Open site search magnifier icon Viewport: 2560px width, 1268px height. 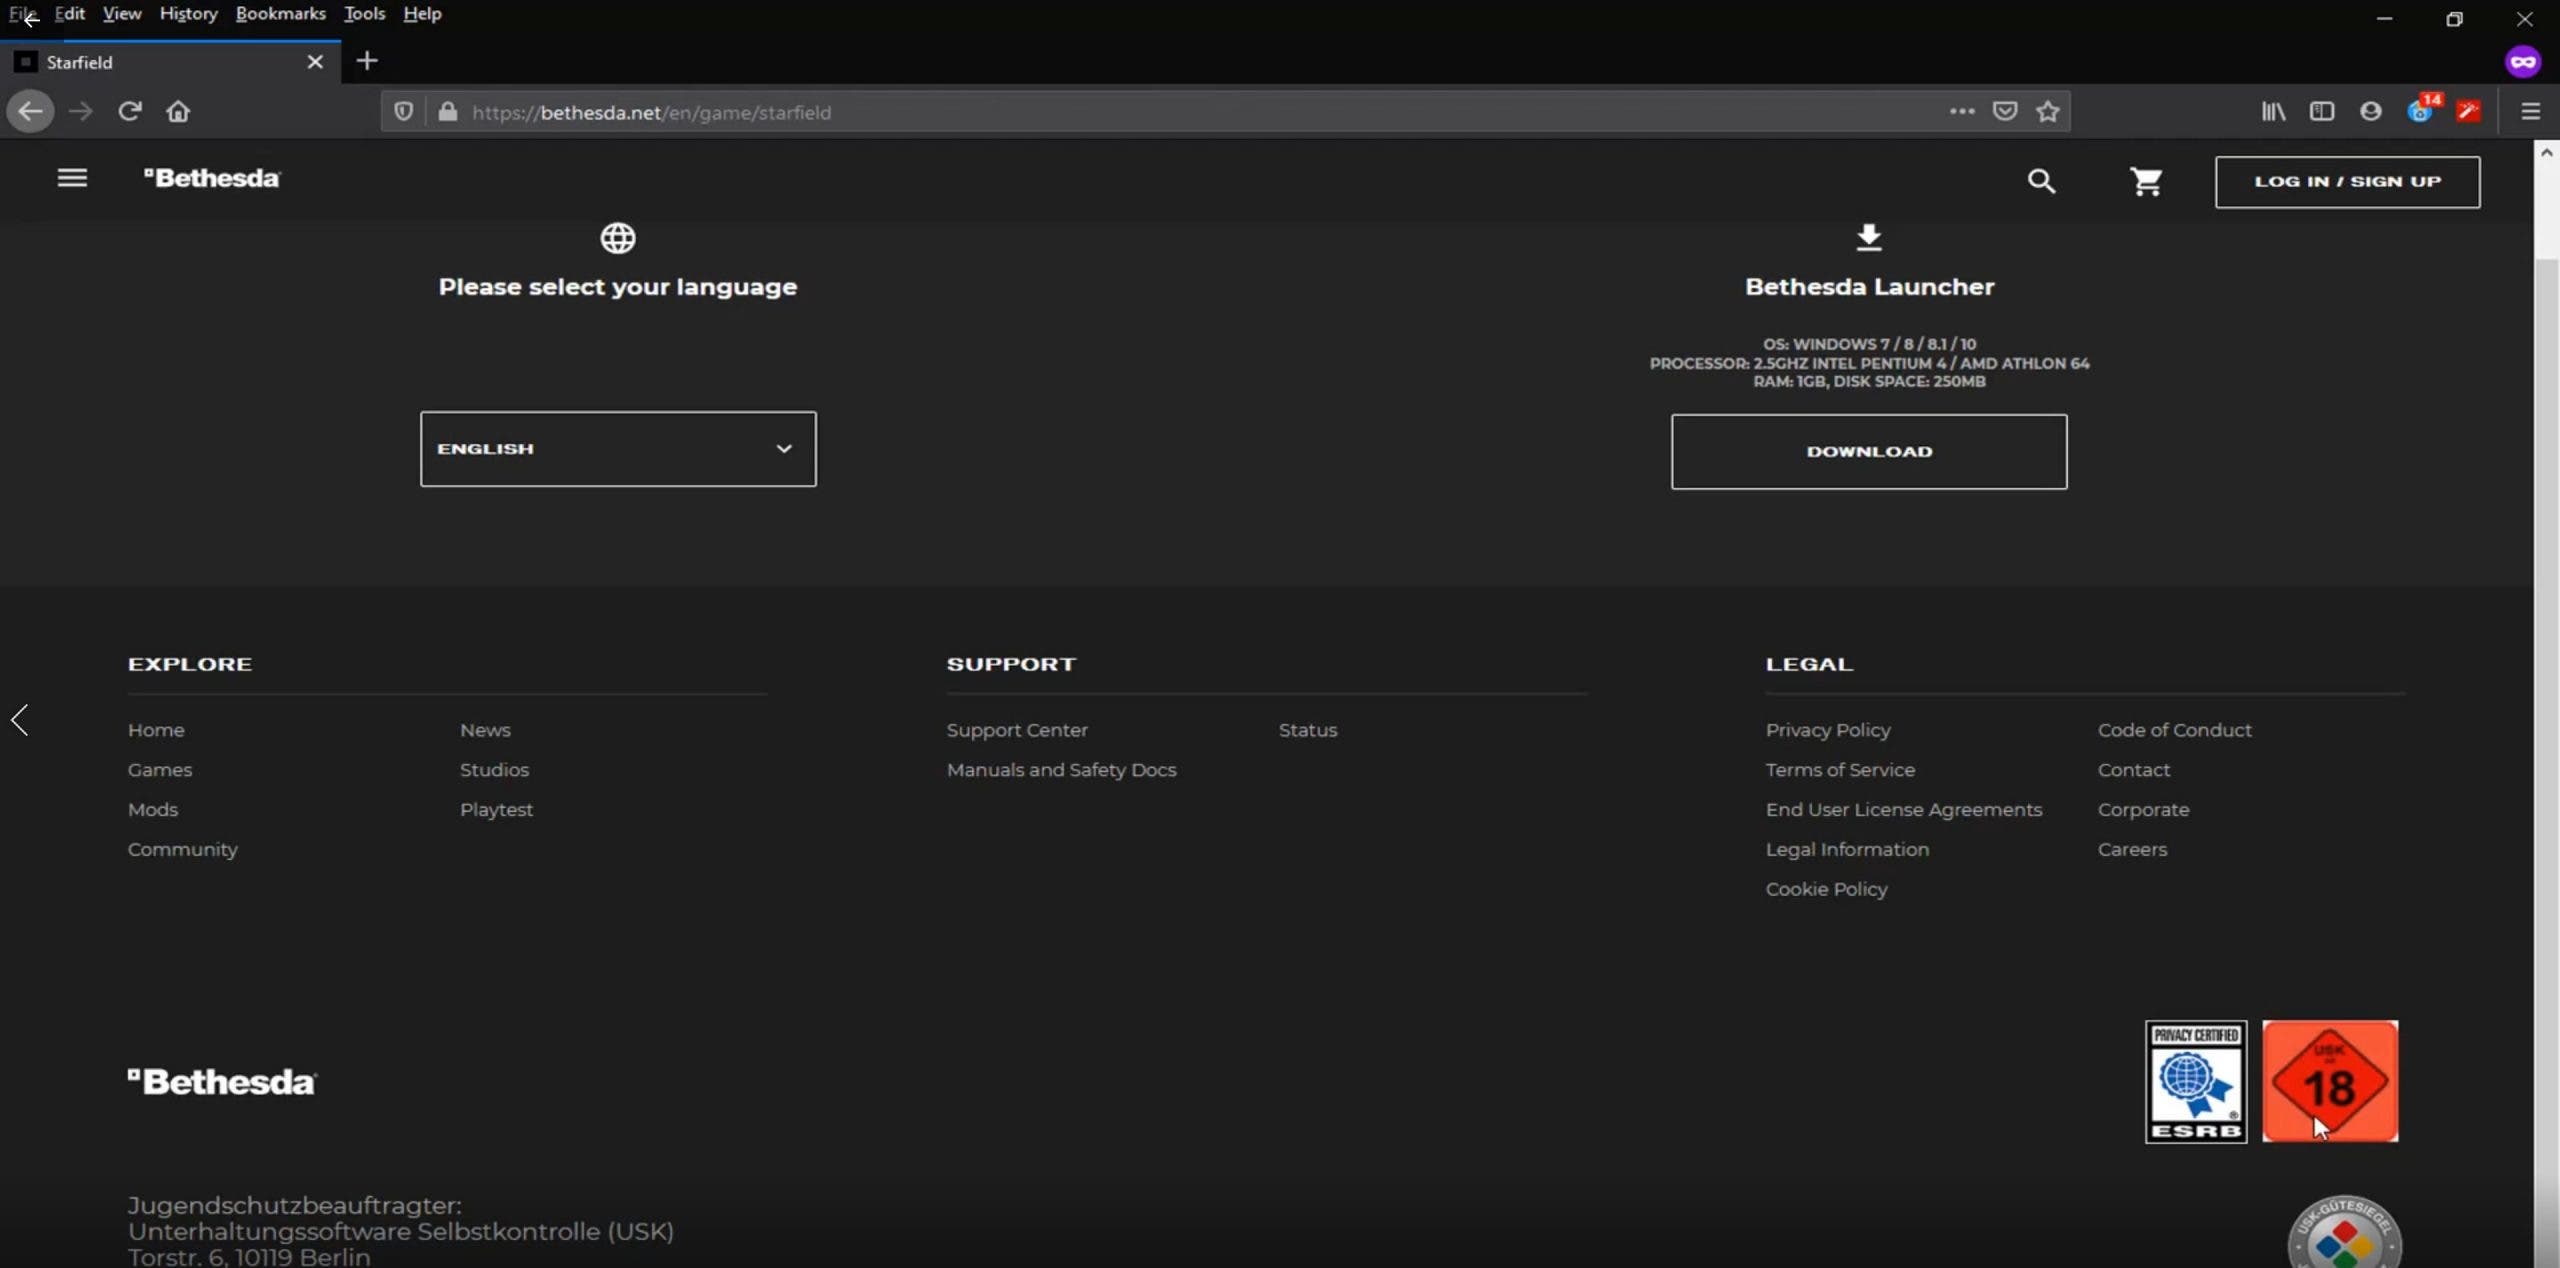point(2041,181)
